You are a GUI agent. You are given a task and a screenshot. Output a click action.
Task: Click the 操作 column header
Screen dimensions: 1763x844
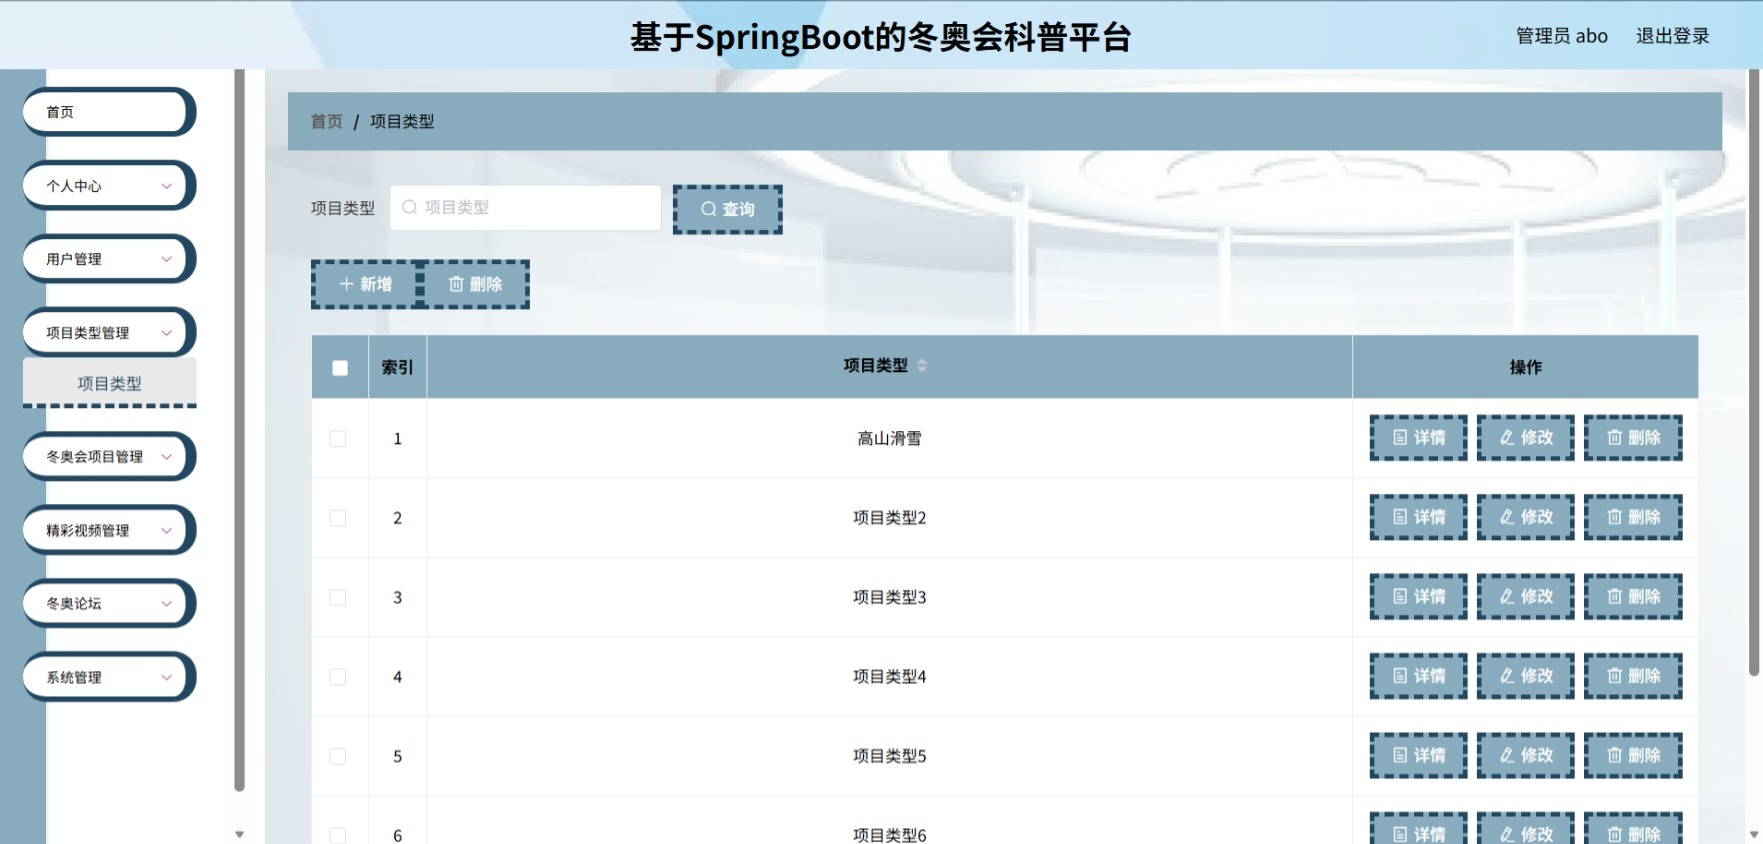pyautogui.click(x=1525, y=367)
